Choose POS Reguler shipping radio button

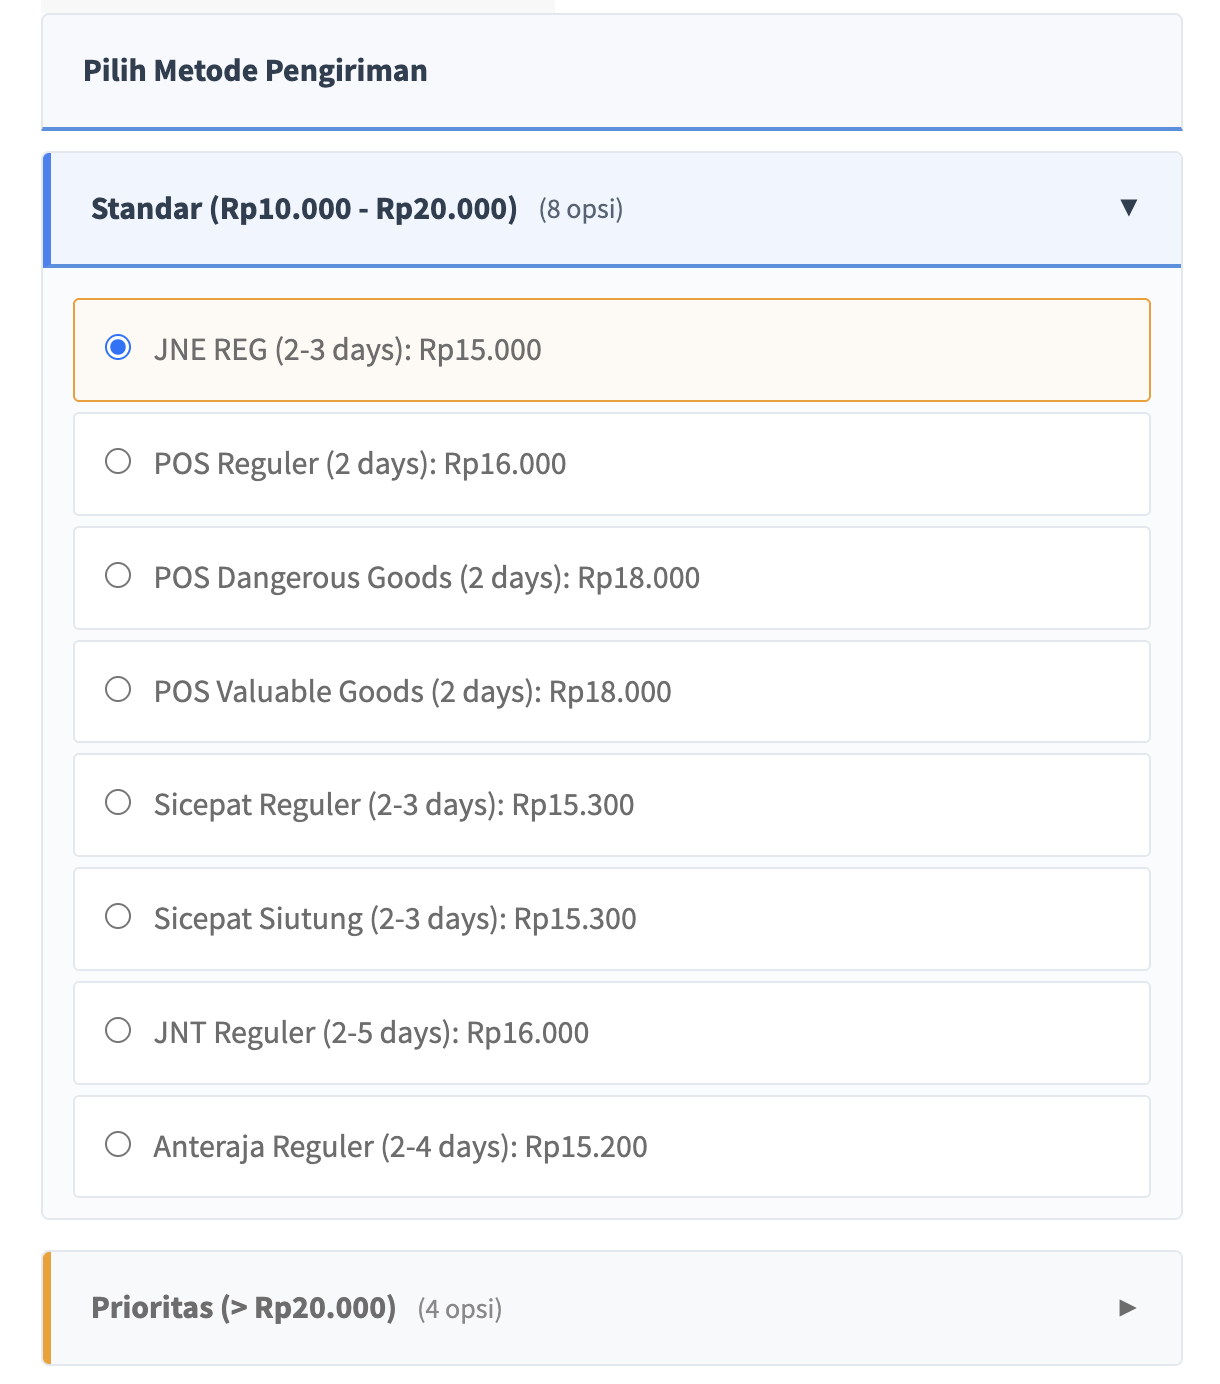click(118, 462)
